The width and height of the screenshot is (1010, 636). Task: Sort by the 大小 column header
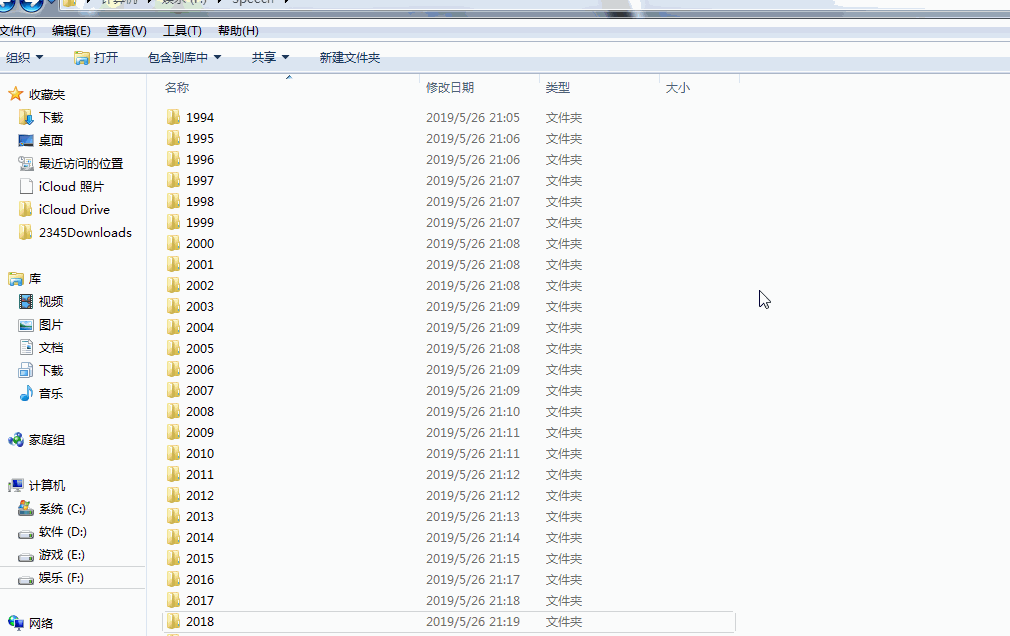tap(678, 88)
